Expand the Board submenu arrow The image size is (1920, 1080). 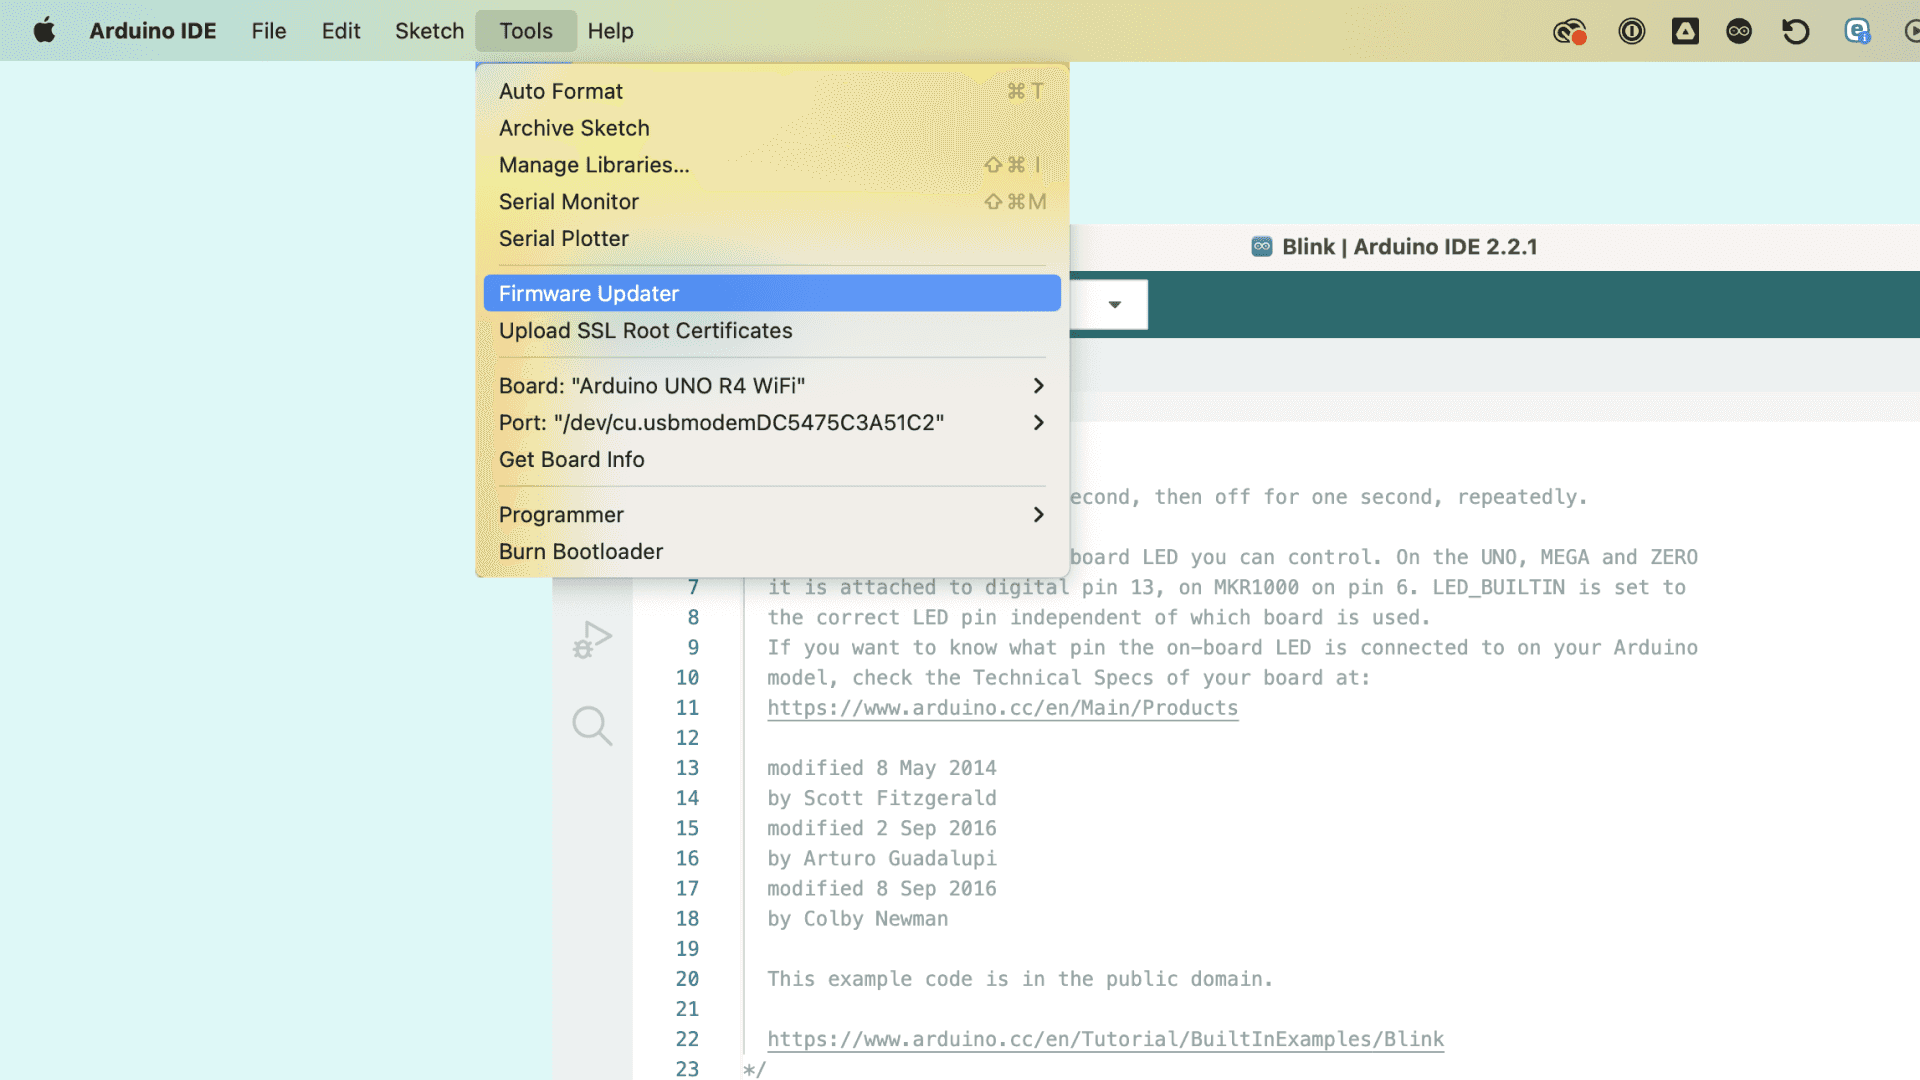click(1038, 386)
